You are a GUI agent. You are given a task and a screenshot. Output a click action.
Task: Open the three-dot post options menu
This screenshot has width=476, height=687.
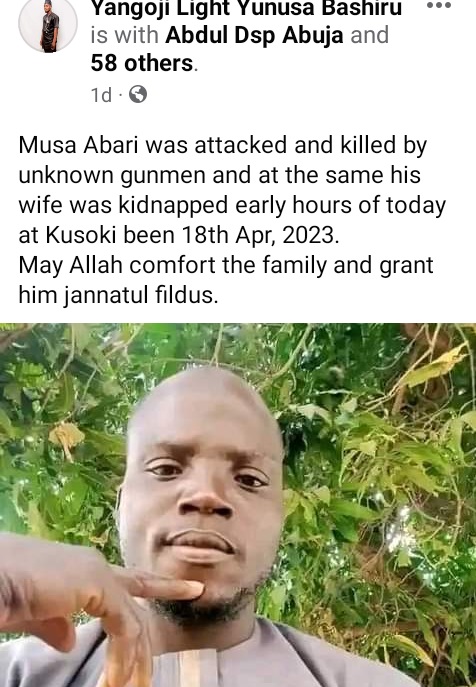[x=439, y=6]
